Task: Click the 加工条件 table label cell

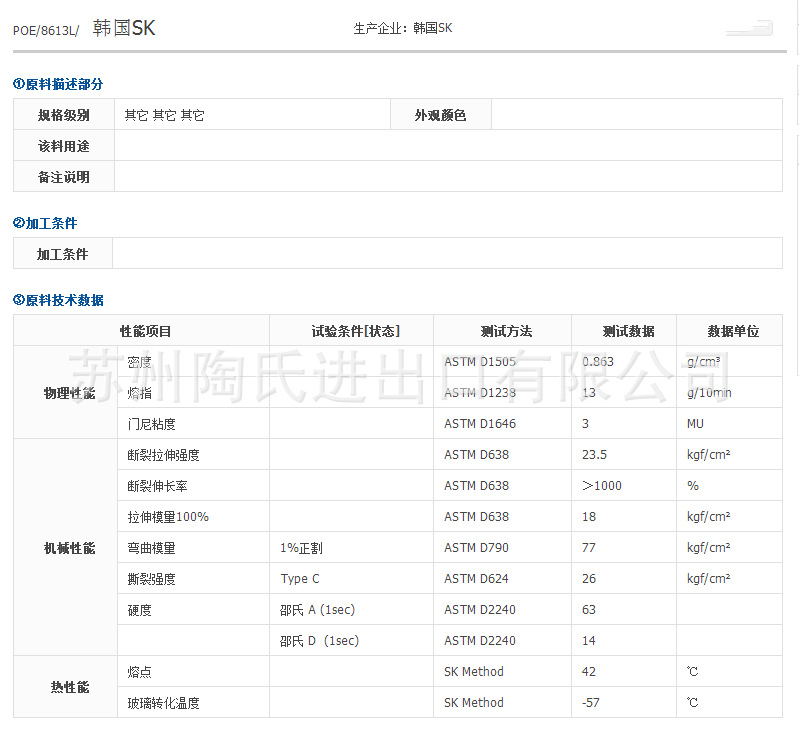Action: click(63, 253)
